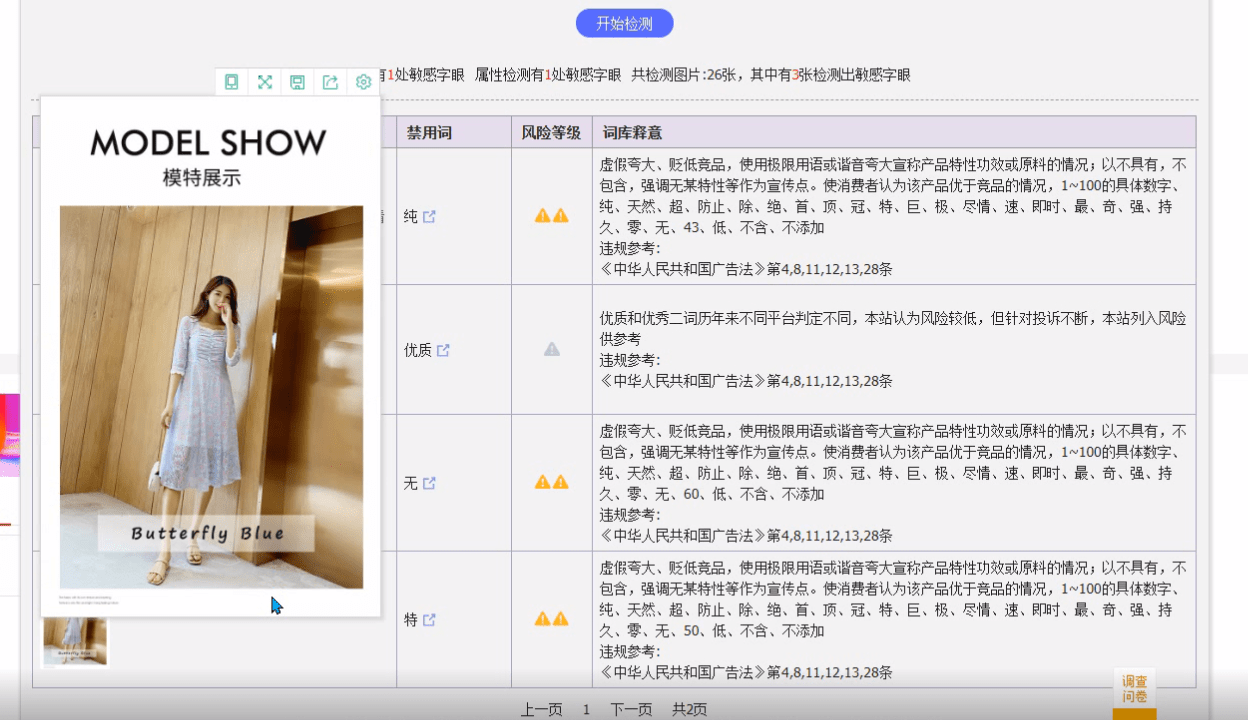Click the crop frame icon in preview toolbar
1248x720 pixels.
[232, 82]
